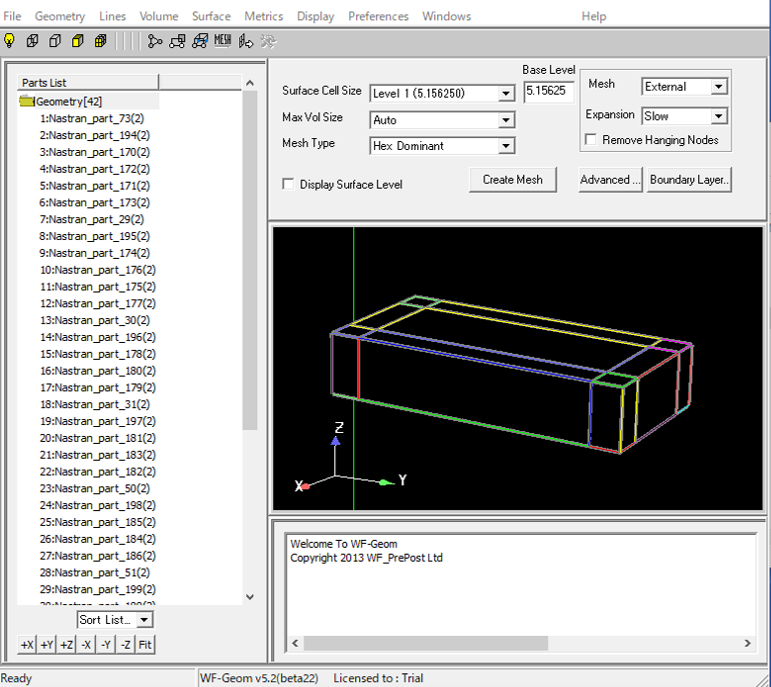Open the Help menu
Viewport: 771px width, 687px height.
pyautogui.click(x=593, y=16)
